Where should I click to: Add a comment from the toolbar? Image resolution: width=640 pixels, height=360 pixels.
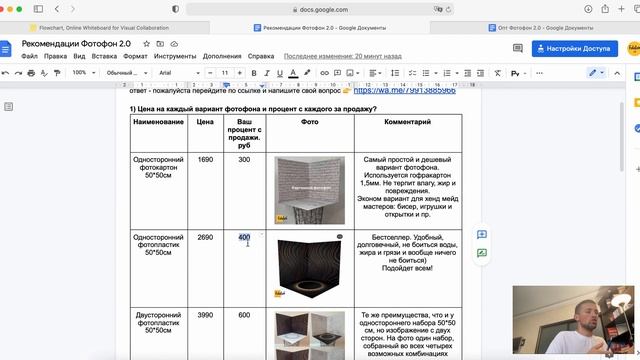(338, 73)
